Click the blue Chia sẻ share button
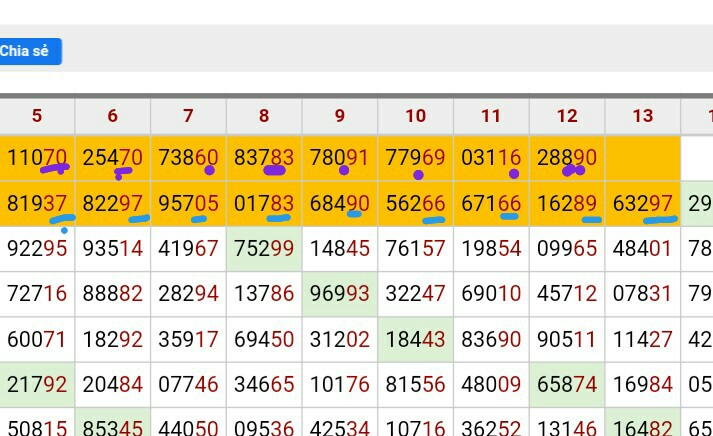Screen dimensions: 713x436 tap(29, 51)
